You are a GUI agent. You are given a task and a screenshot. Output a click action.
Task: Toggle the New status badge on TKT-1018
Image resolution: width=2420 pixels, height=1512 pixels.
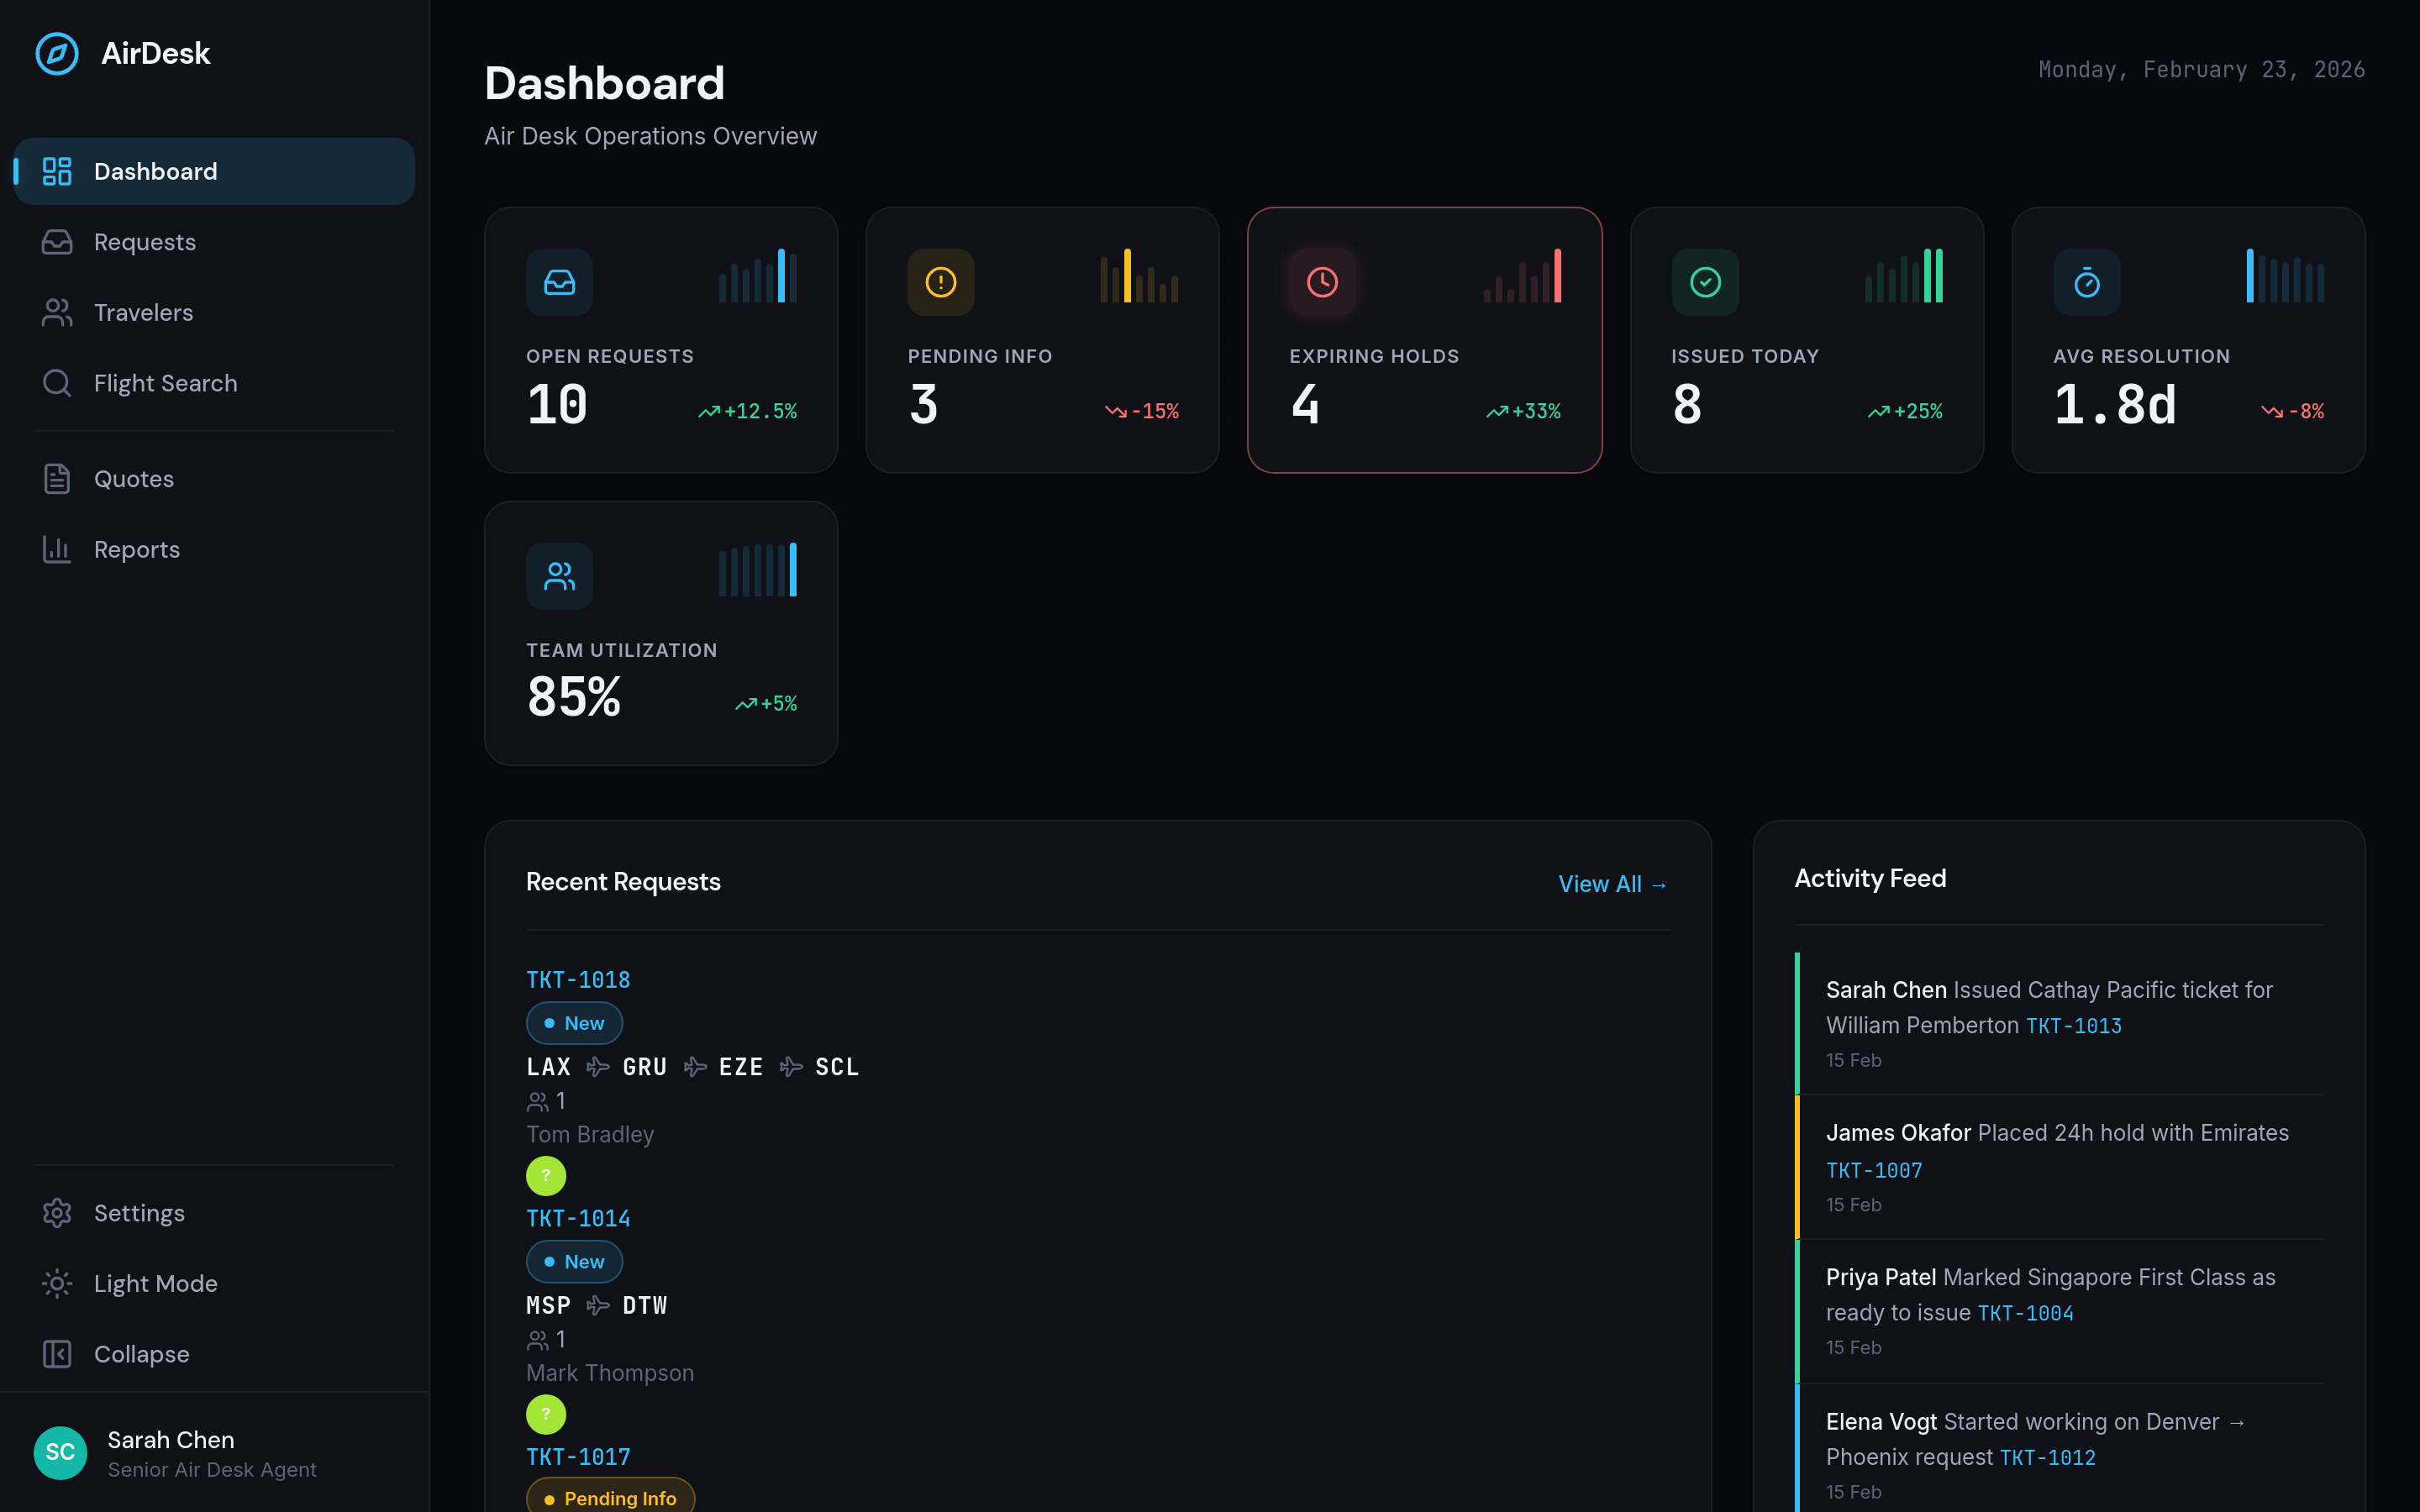[x=573, y=1022]
